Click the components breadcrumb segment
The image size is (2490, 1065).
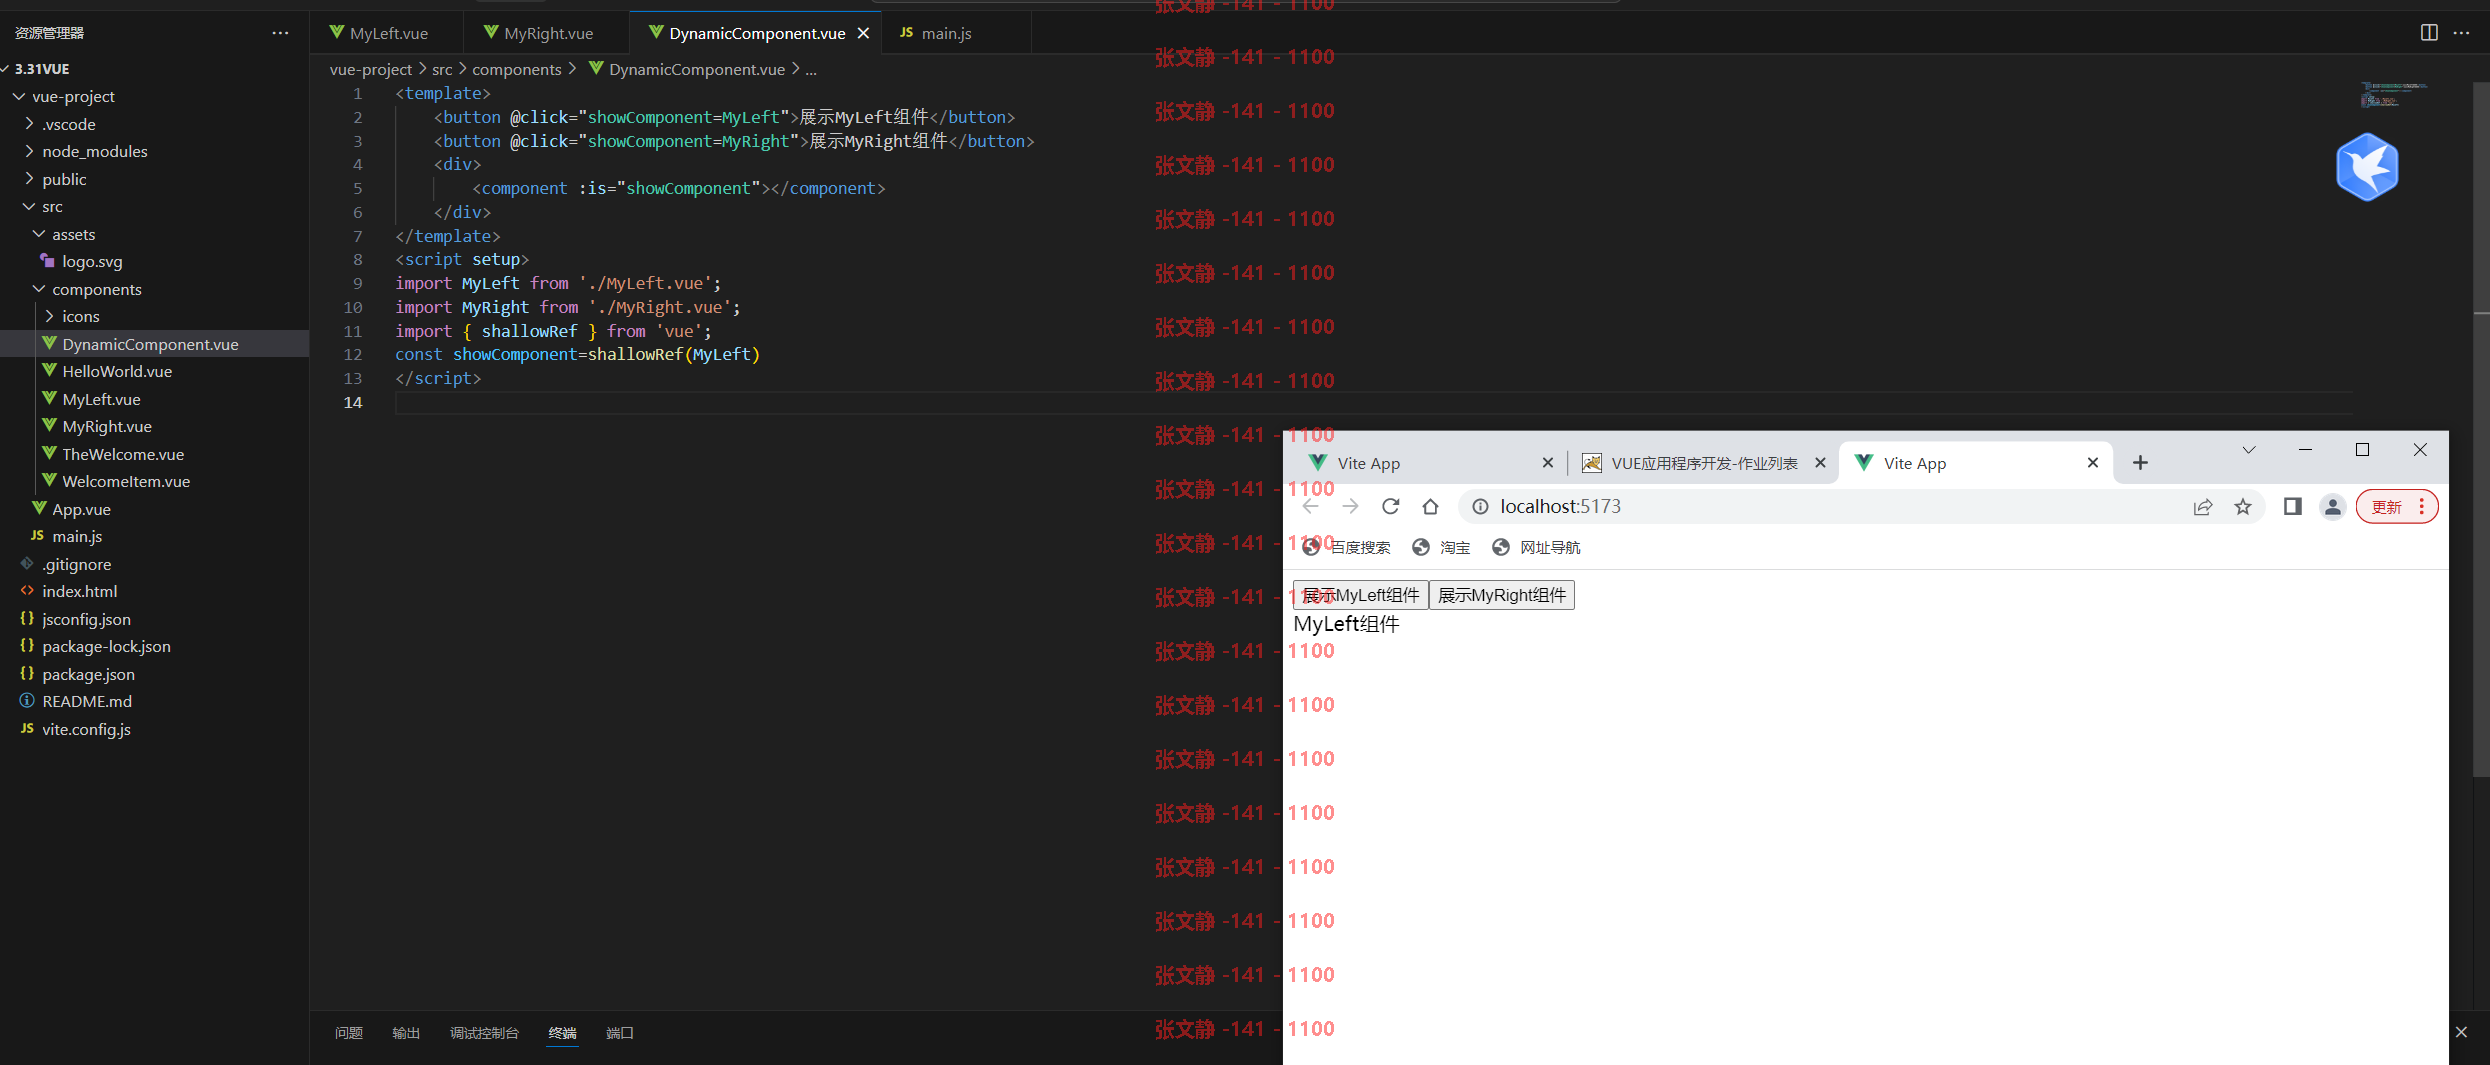(x=516, y=69)
